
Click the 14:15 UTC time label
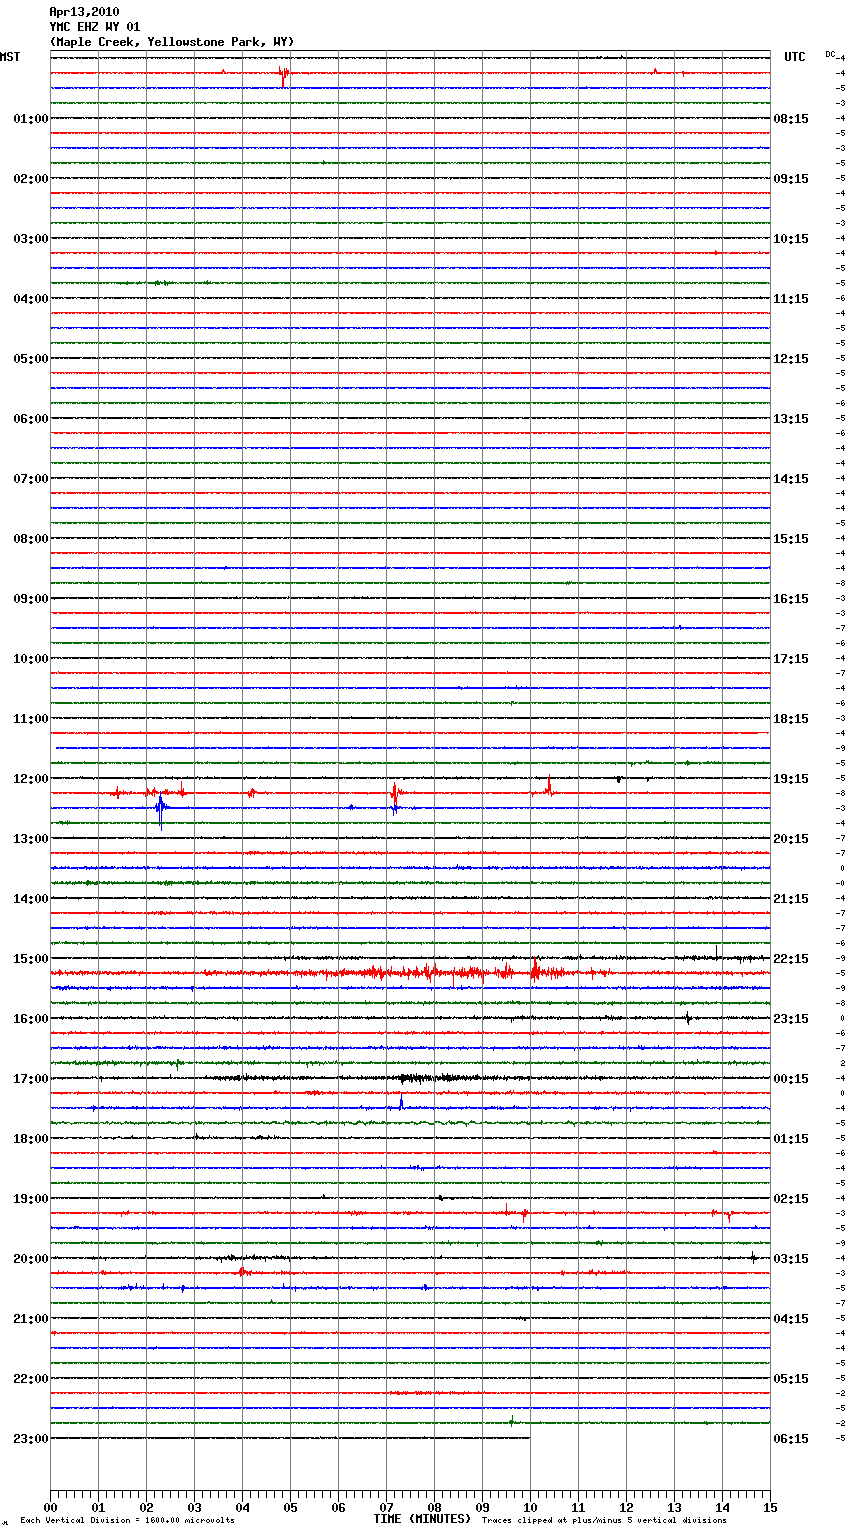(x=791, y=479)
